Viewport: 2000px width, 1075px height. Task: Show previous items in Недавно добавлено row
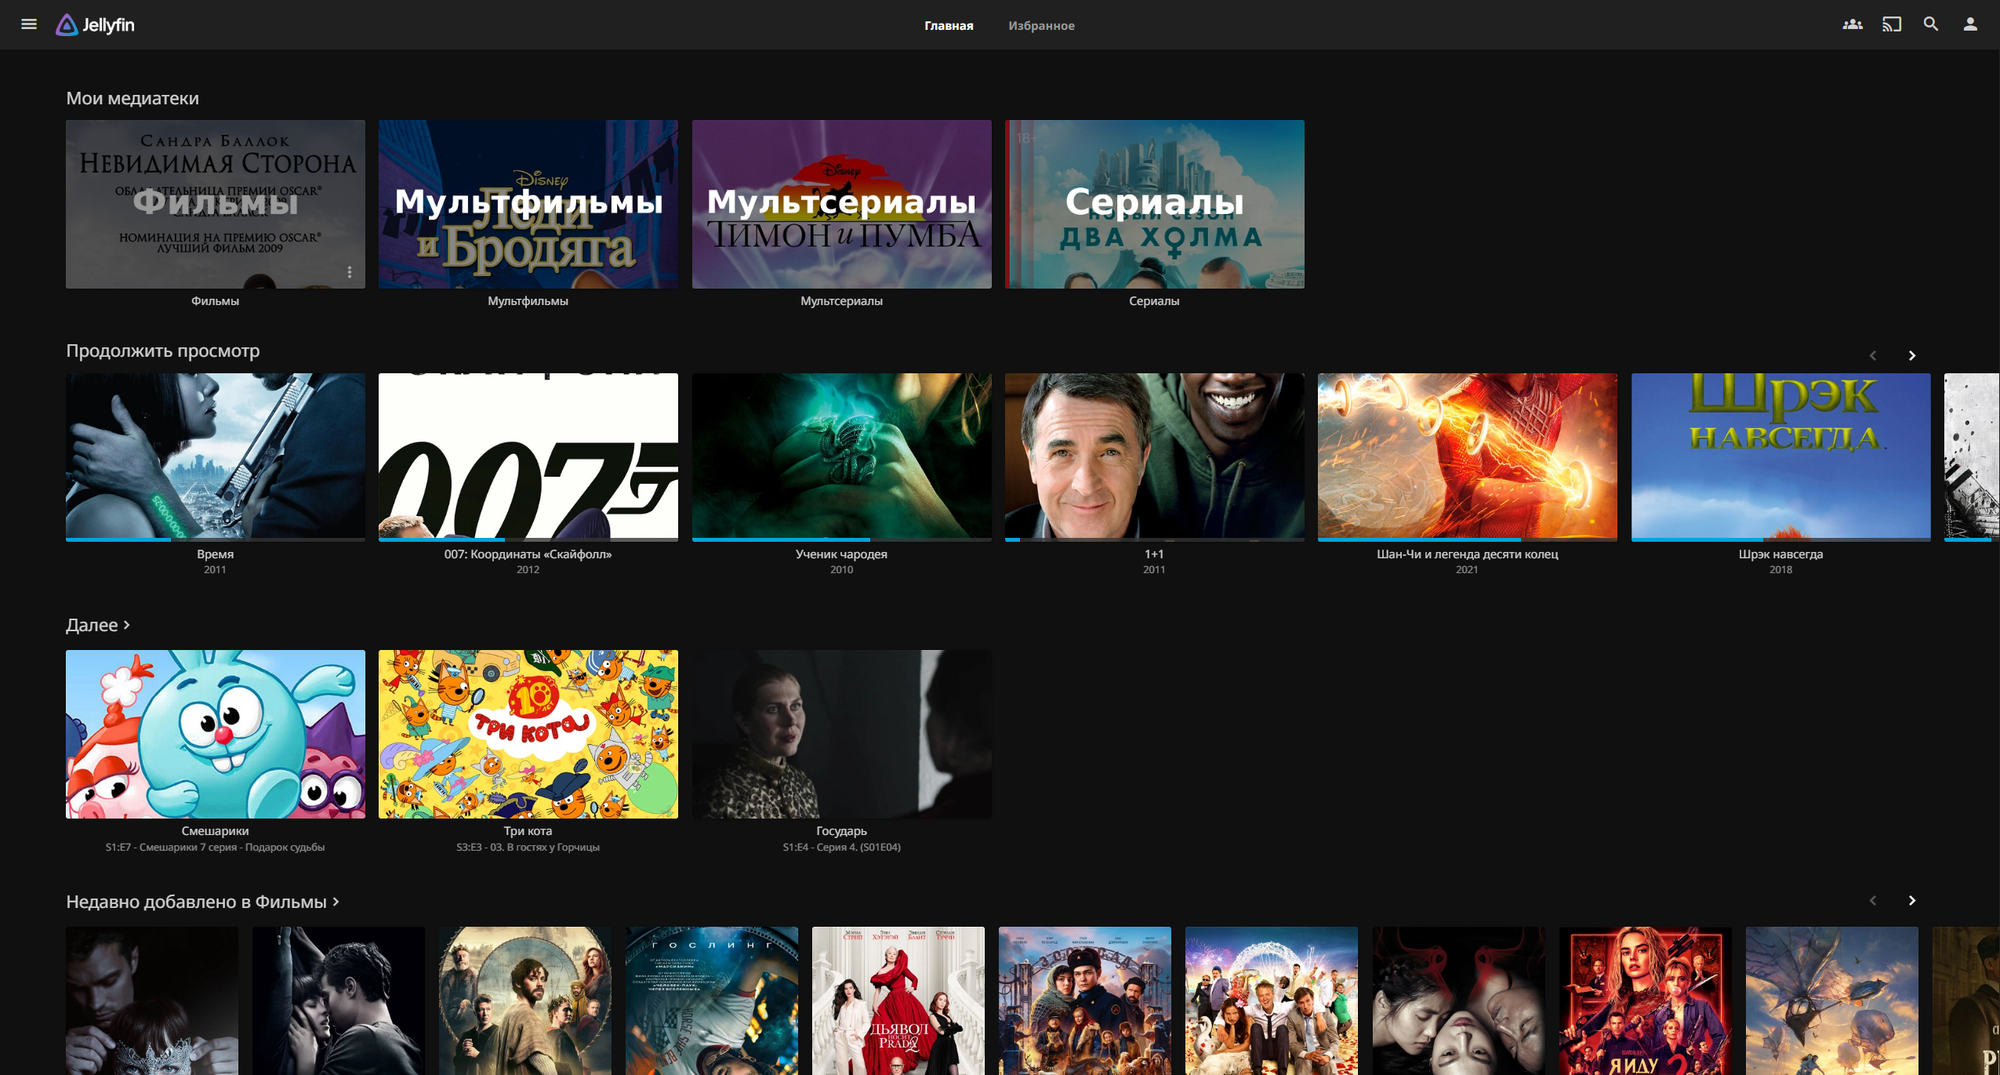(x=1873, y=901)
